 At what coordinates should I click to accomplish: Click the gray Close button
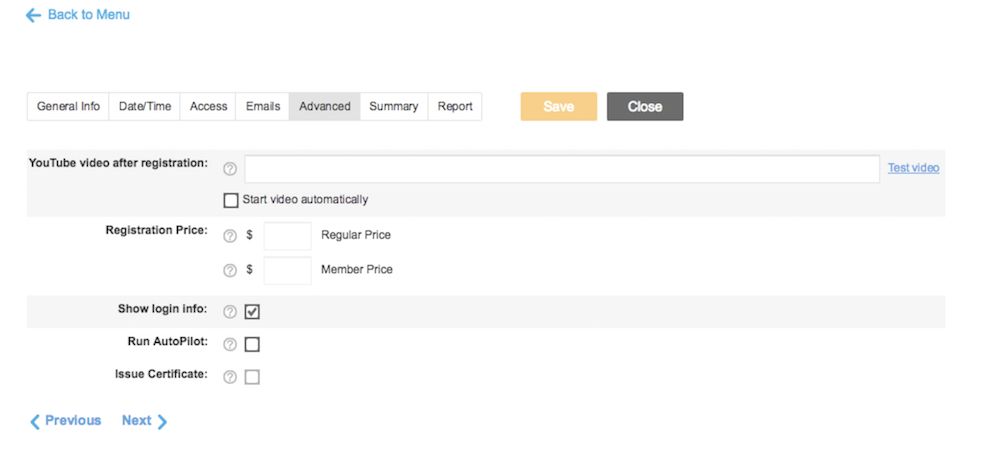tap(645, 107)
